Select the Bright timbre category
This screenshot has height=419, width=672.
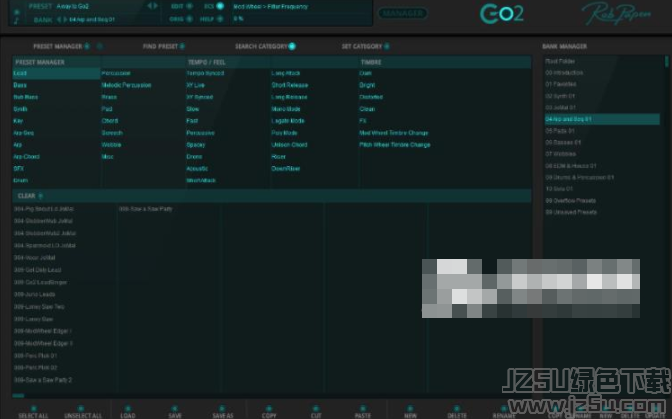click(367, 85)
